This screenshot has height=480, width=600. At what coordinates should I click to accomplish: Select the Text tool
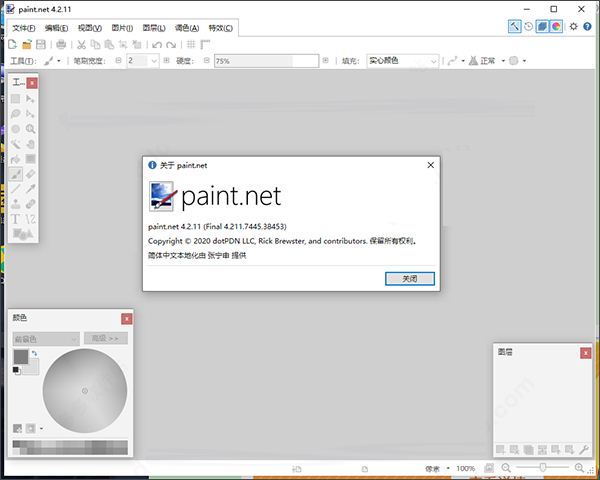coord(15,219)
